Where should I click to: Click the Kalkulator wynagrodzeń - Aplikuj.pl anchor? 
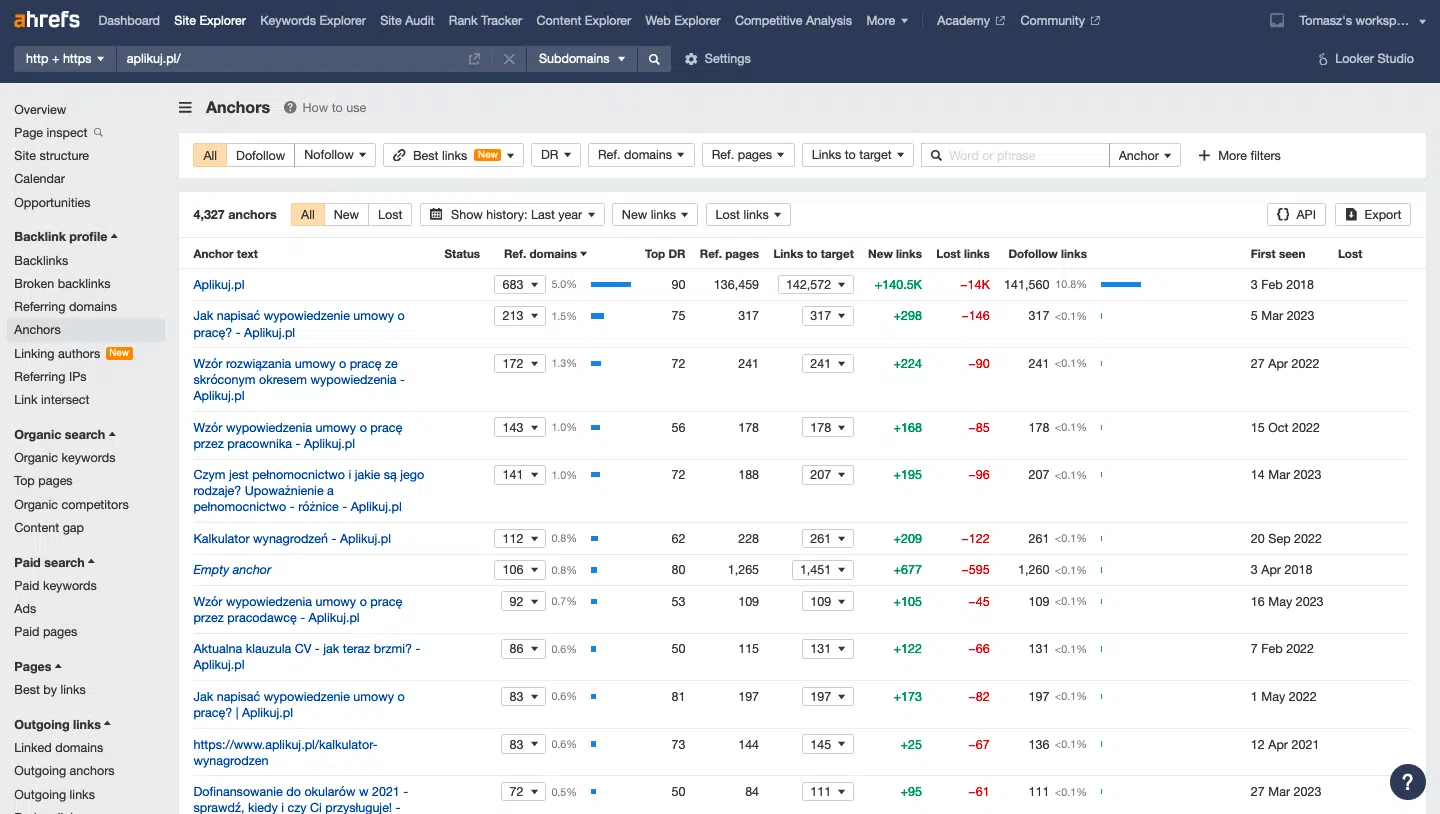(x=292, y=538)
